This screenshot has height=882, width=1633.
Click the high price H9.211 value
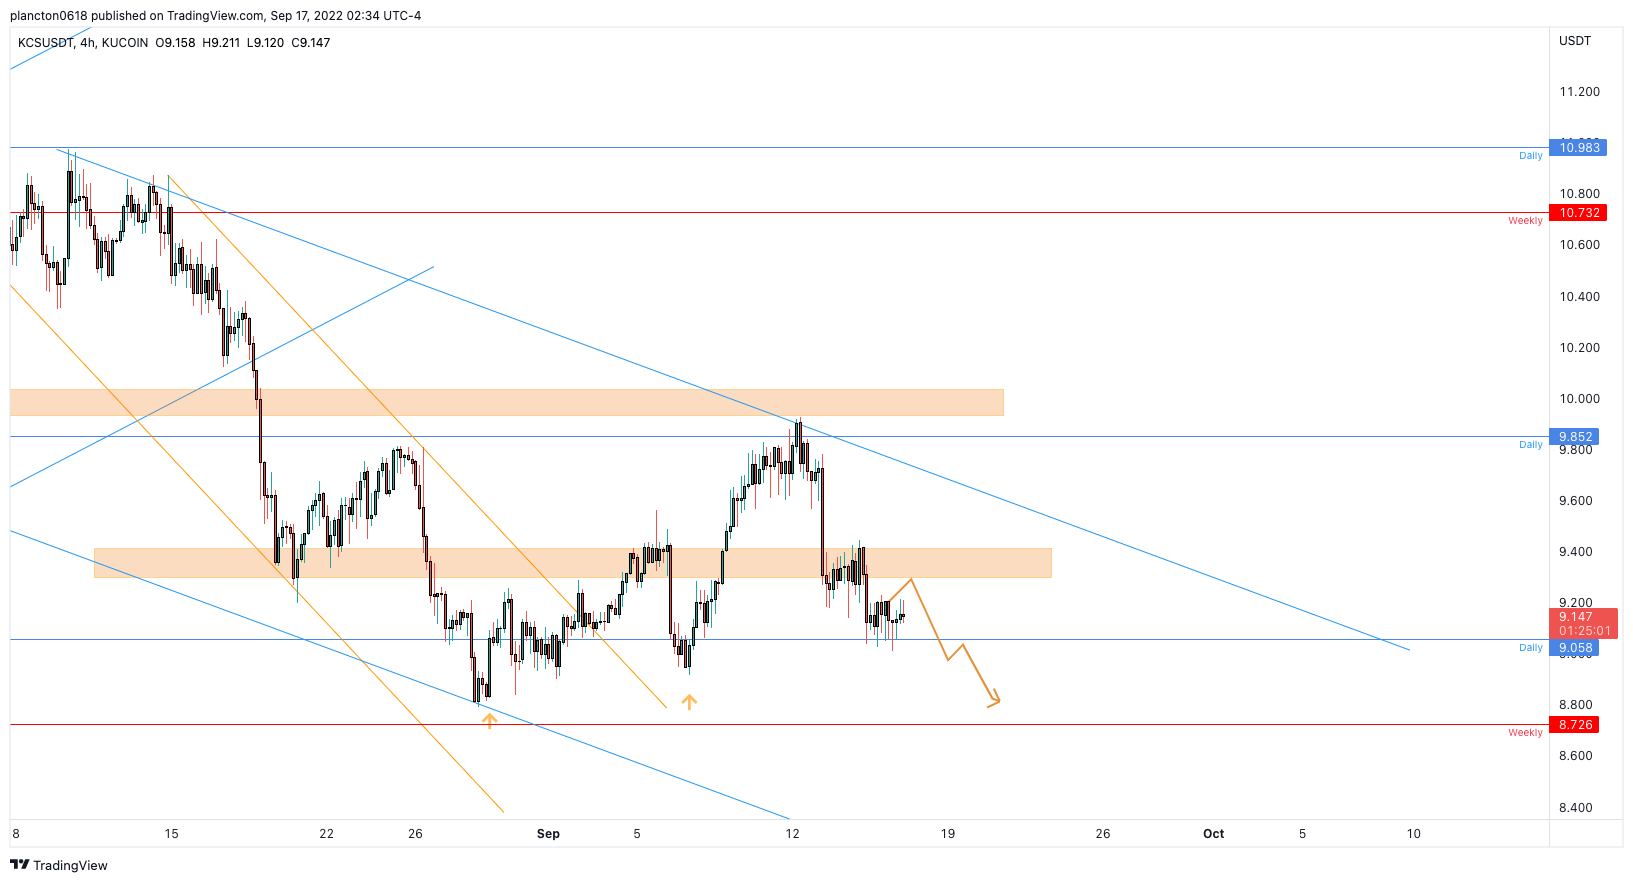pos(221,43)
